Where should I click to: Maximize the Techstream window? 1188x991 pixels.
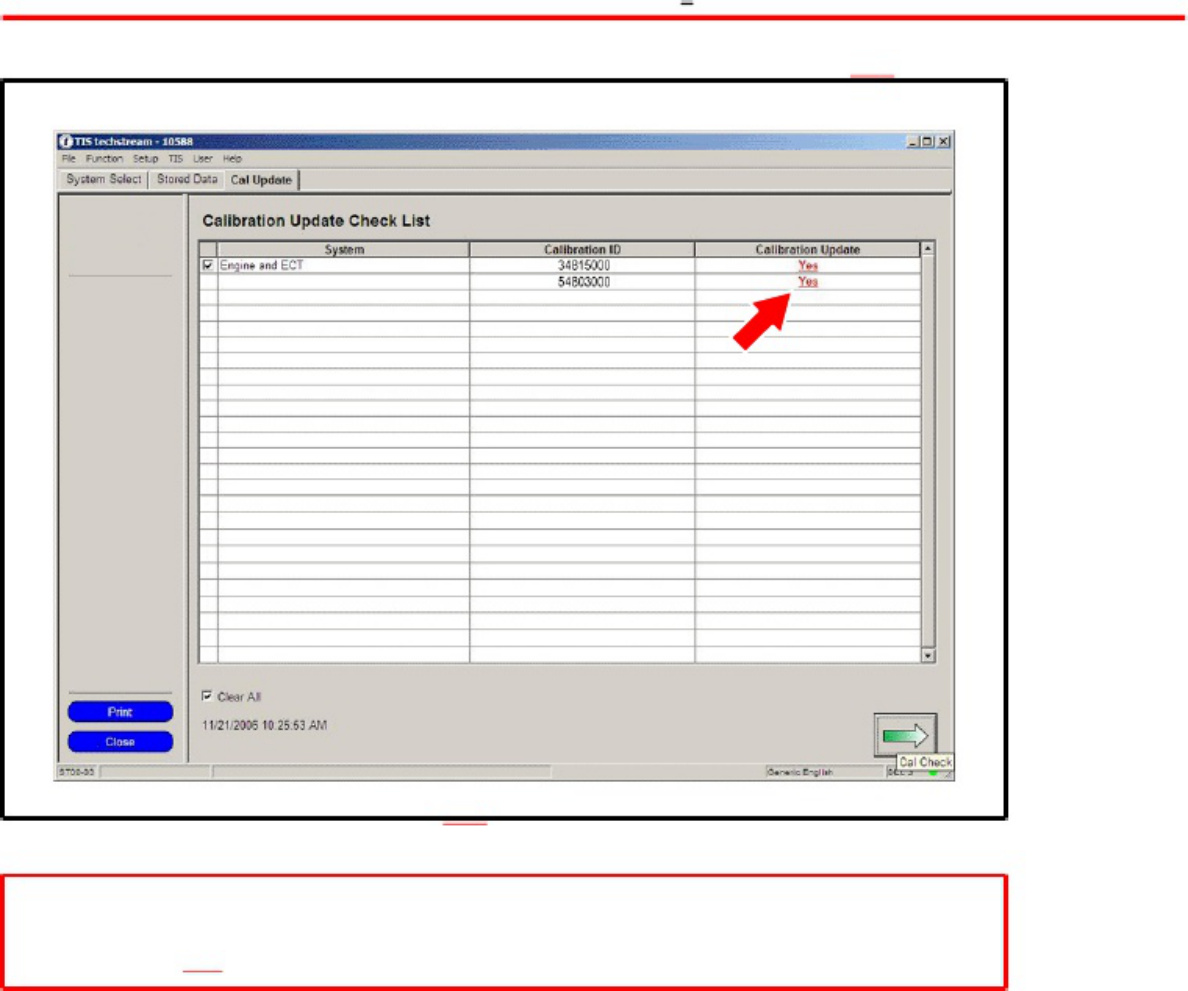(x=927, y=142)
